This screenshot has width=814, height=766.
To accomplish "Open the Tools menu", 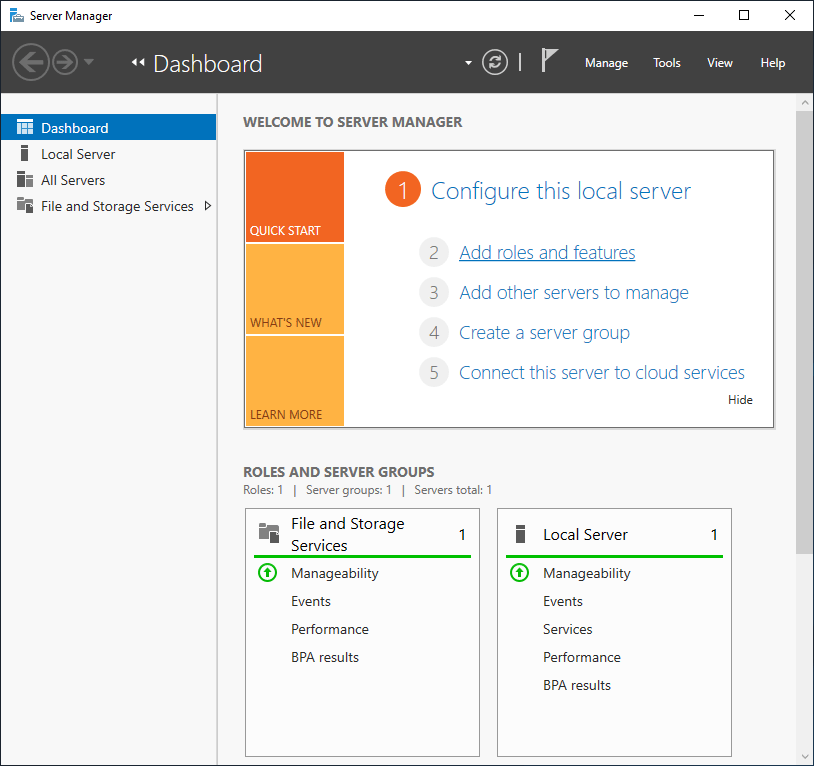I will click(666, 62).
